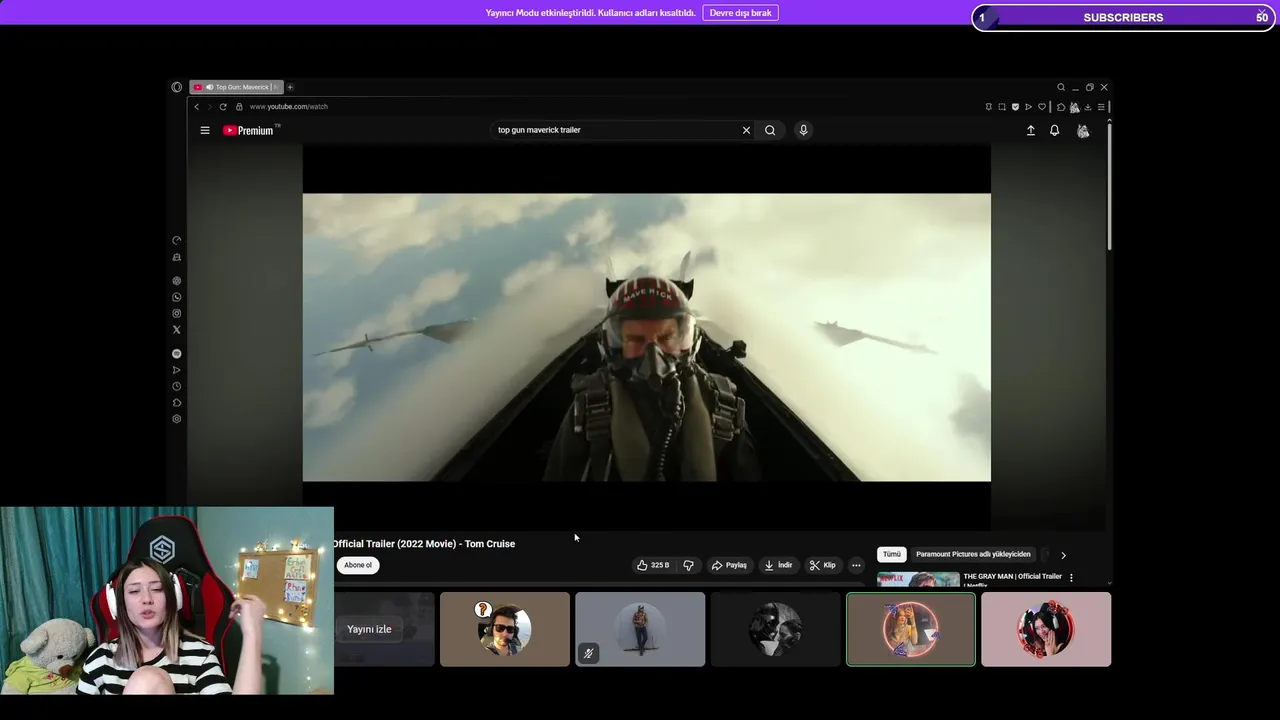This screenshot has width=1280, height=720.
Task: Open browser tab search magnifier
Action: point(1061,87)
